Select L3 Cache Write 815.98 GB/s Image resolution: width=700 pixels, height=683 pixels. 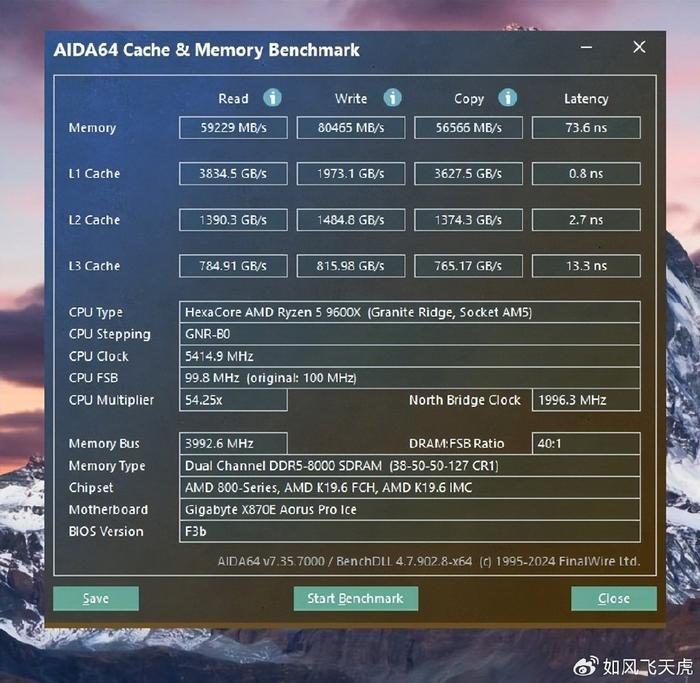pos(351,266)
